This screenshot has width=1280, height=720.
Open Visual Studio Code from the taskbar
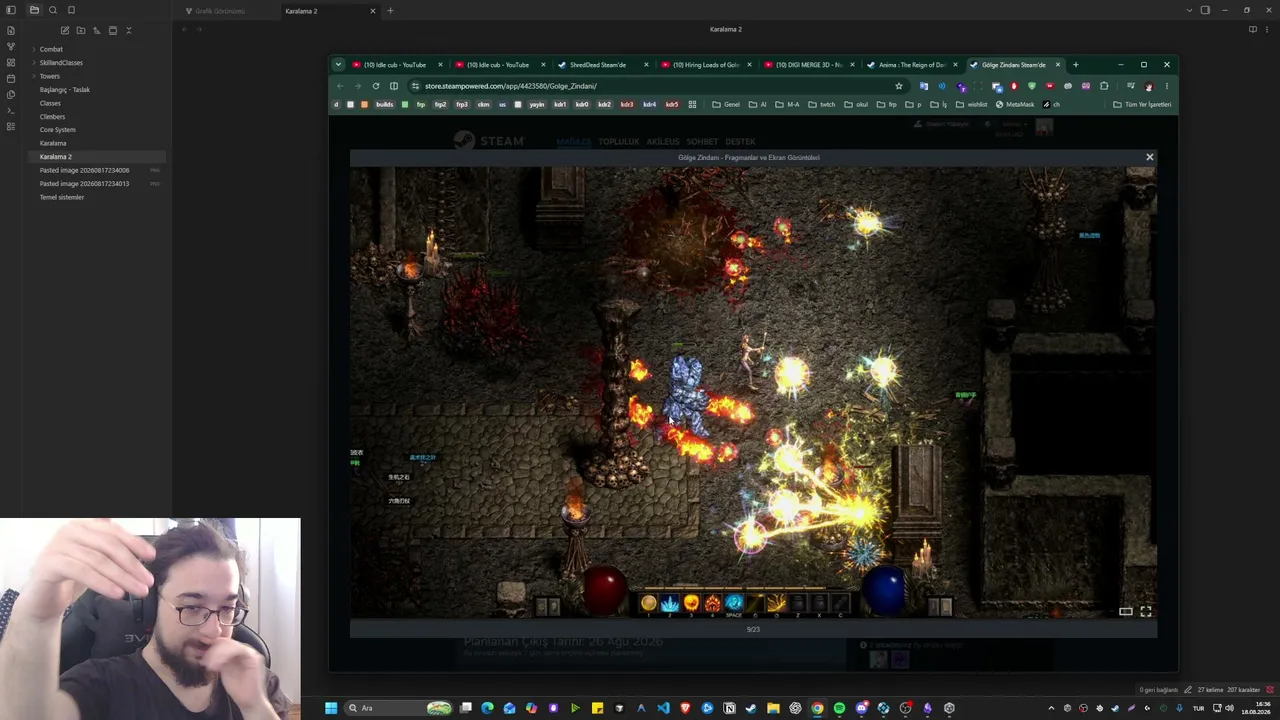[x=663, y=708]
